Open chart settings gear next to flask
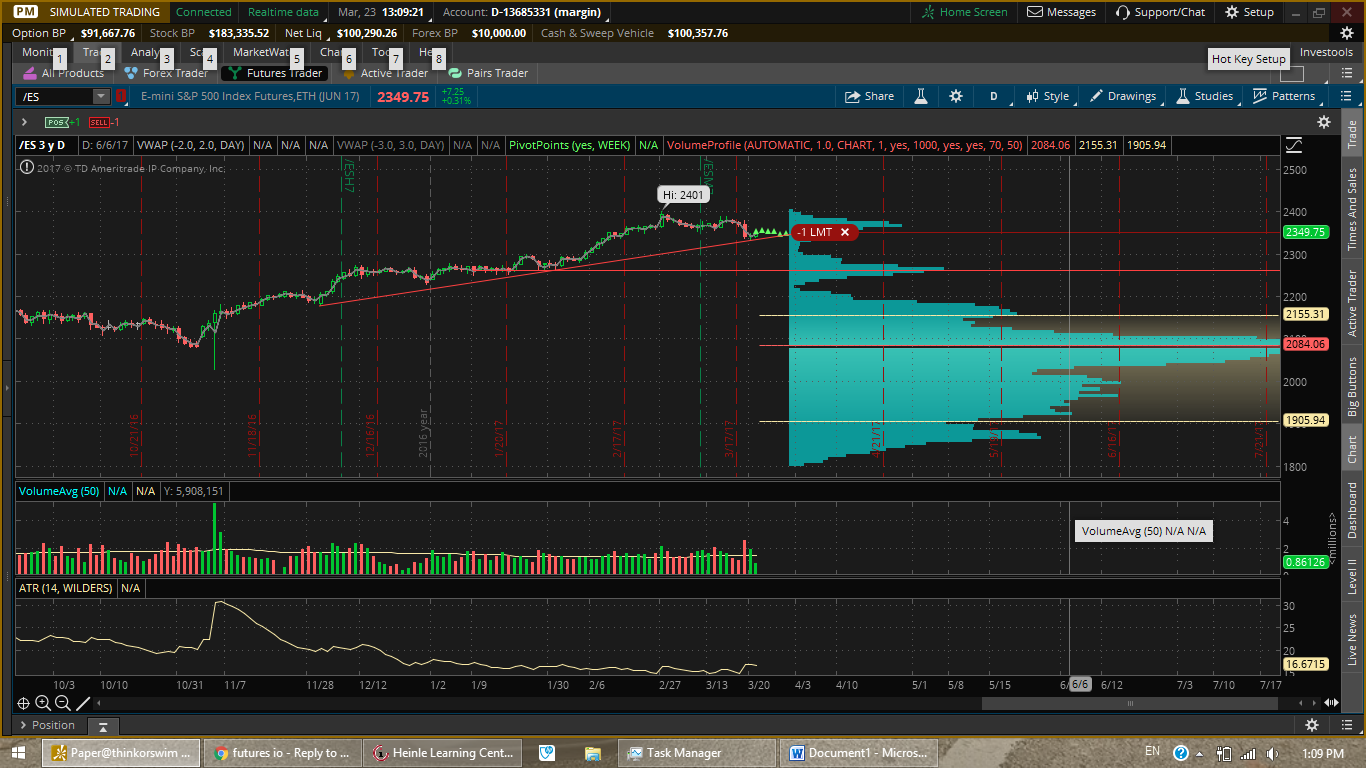The height and width of the screenshot is (768, 1366). click(x=956, y=96)
